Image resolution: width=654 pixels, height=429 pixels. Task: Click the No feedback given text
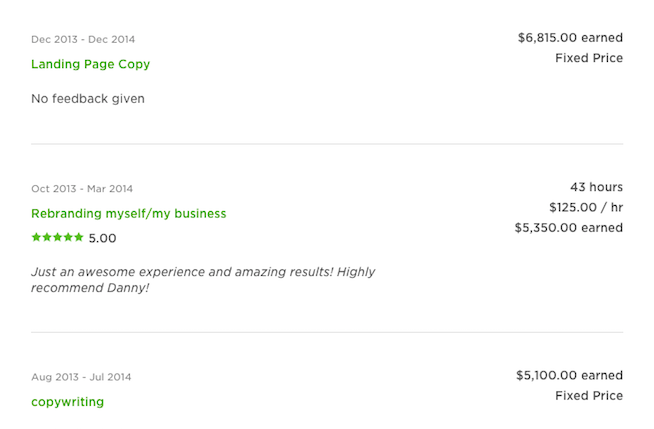click(88, 99)
